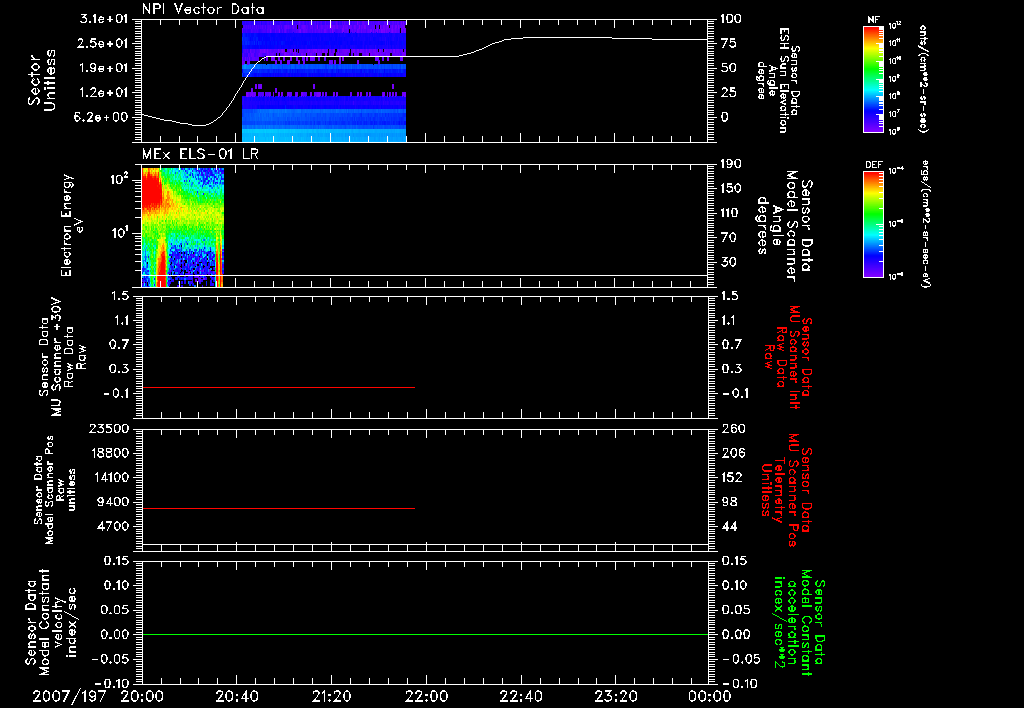
Task: Click the 00:00 time tick label
Action: [x=710, y=696]
